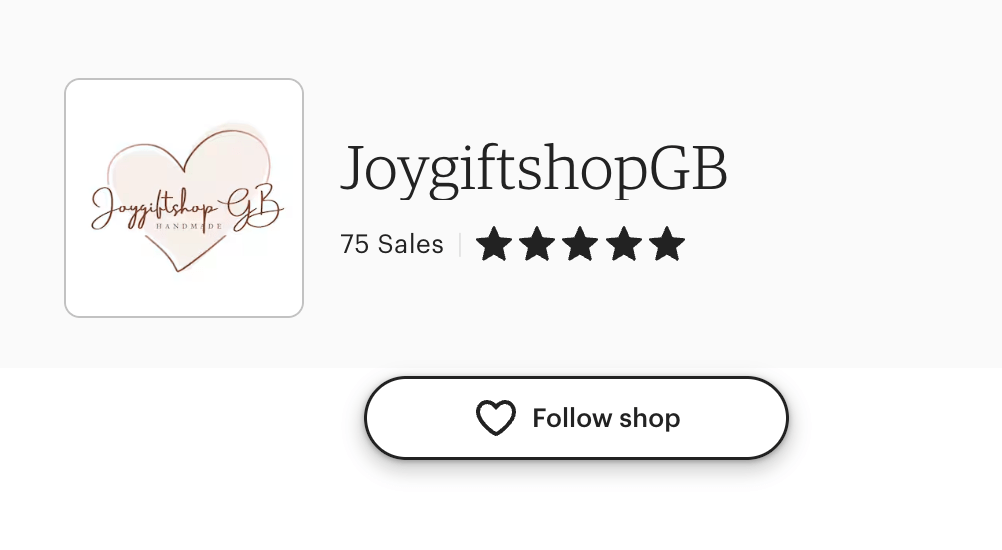Click the divider between sales and stars

click(460, 244)
